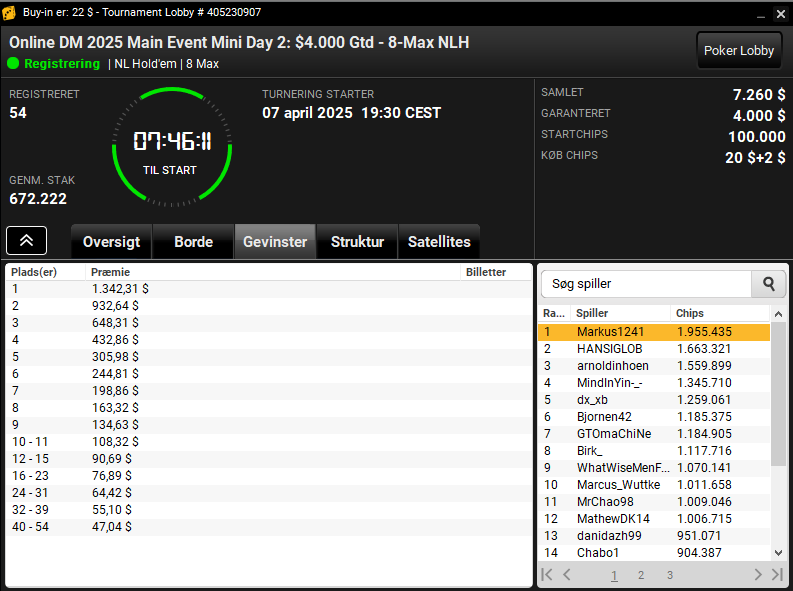Screen dimensions: 793x591
Task: Open player list page 2
Action: (x=641, y=575)
